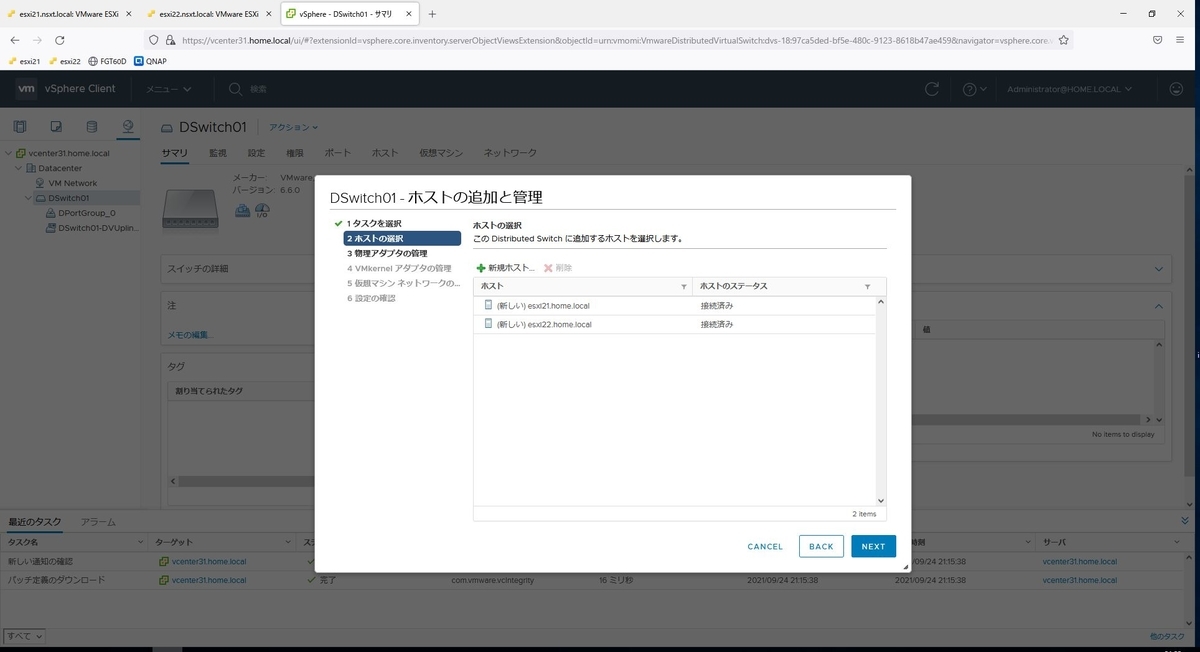
Task: Collapse the Datacenter tree node
Action: pos(18,168)
